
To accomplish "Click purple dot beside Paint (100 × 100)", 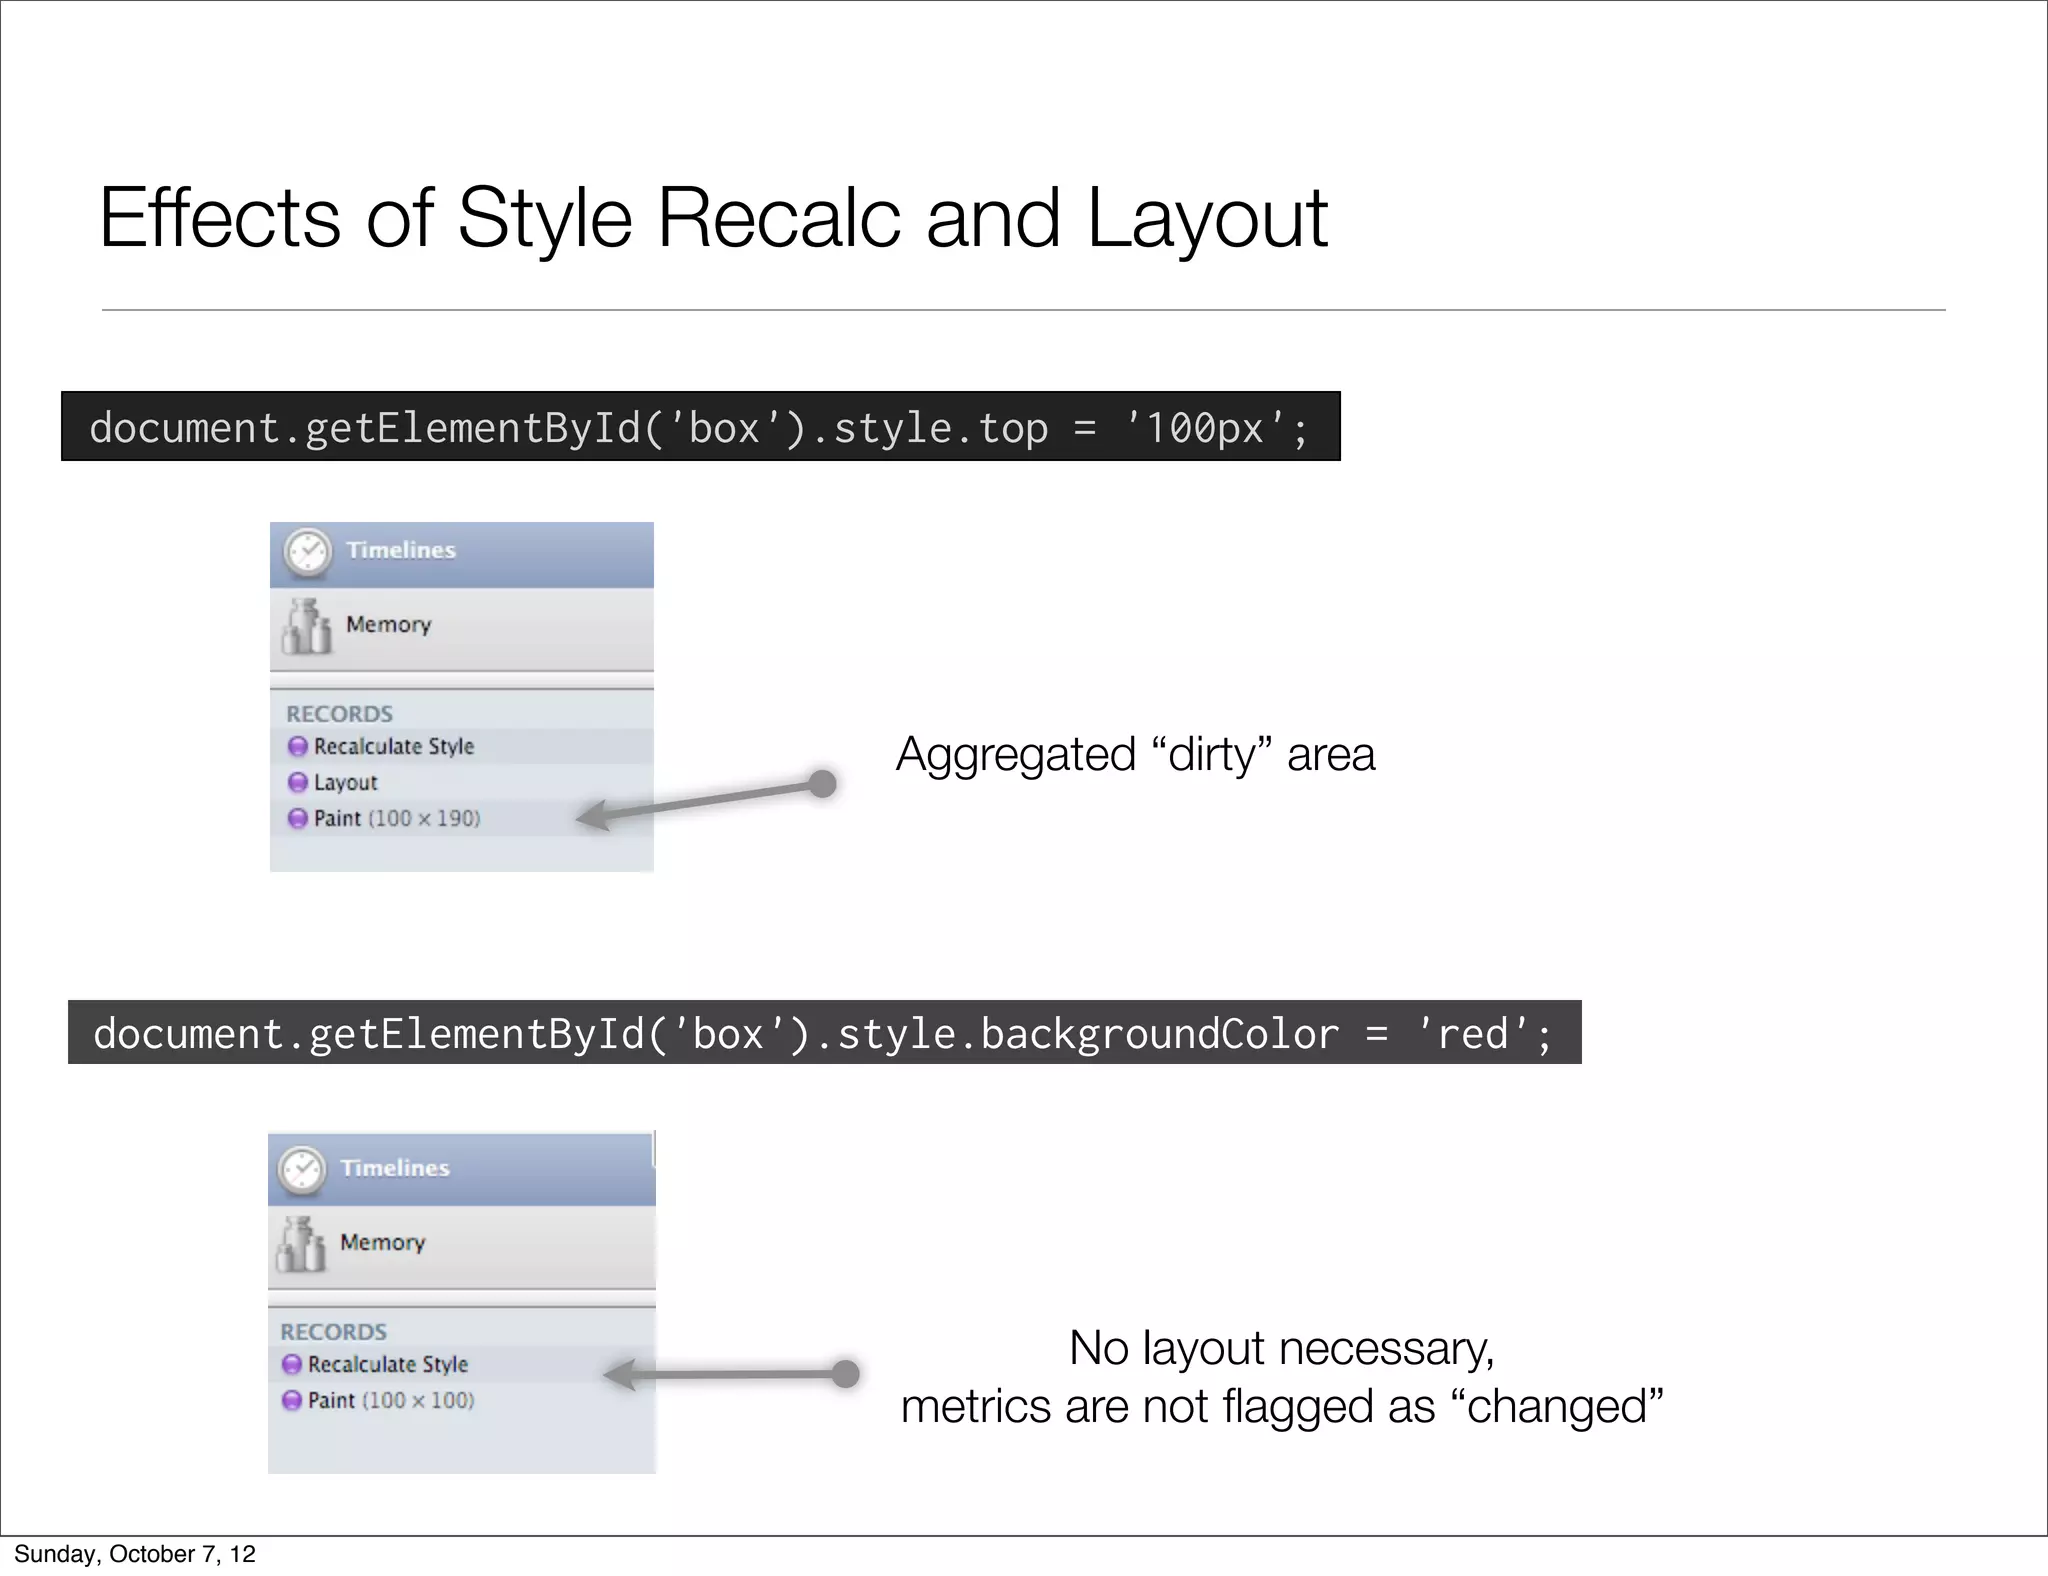I will [x=291, y=1400].
